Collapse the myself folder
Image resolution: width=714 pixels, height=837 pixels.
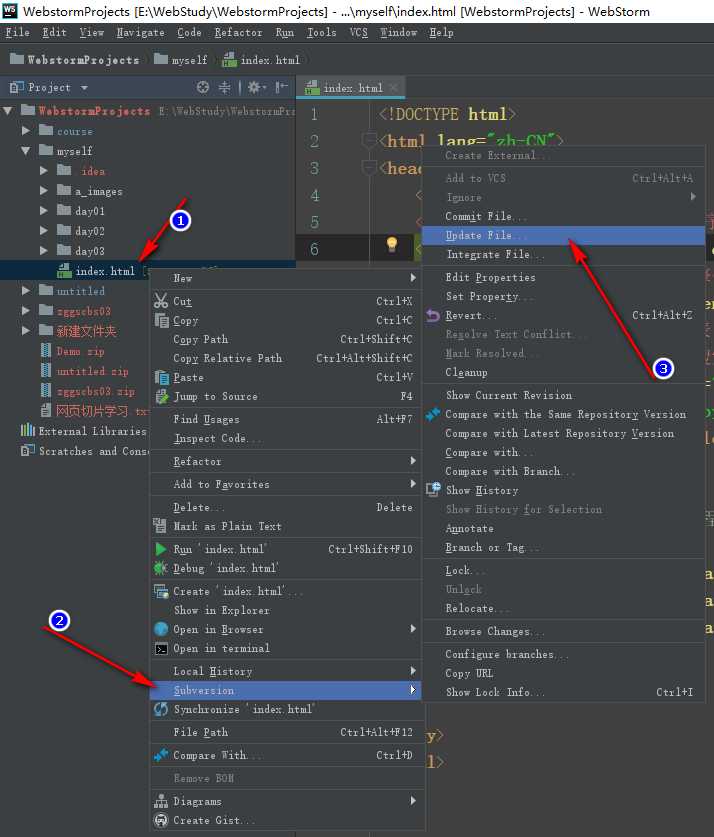click(x=26, y=151)
